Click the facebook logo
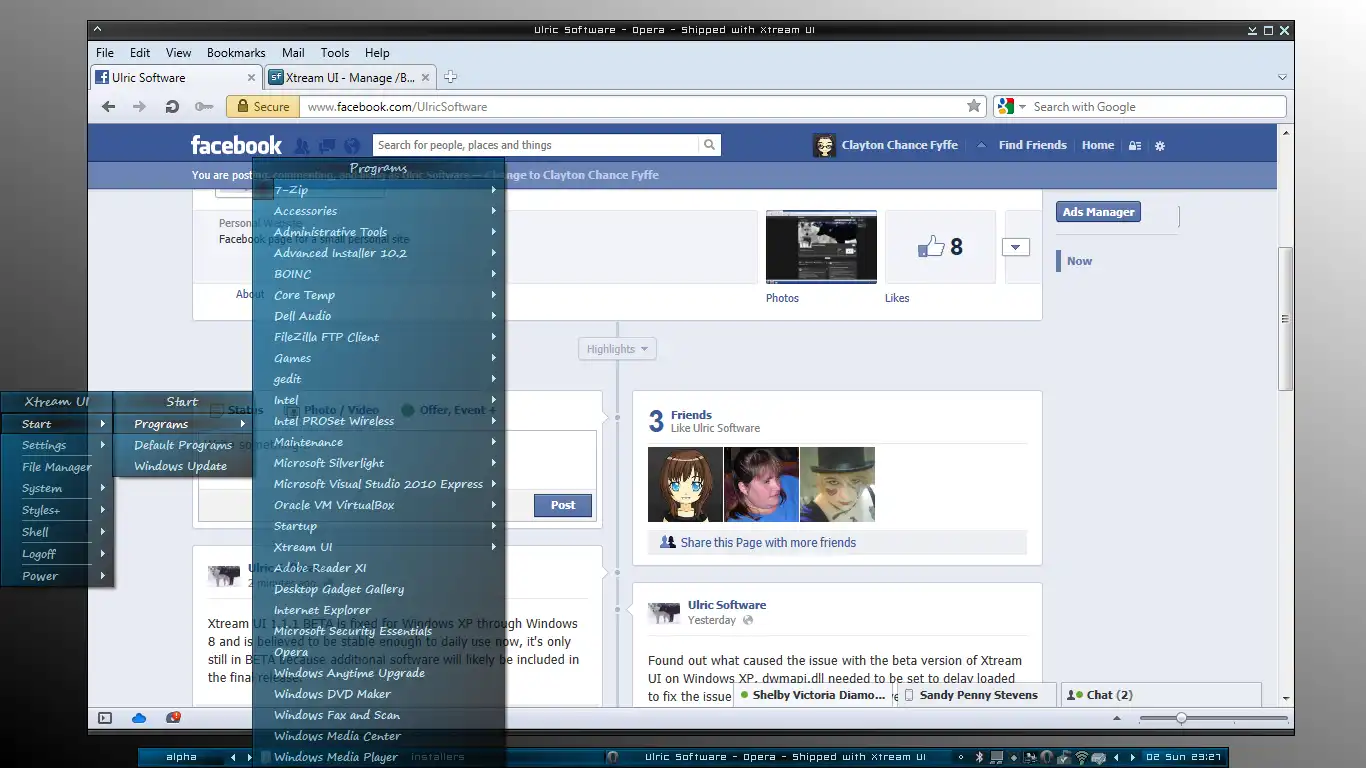1366x768 pixels. tap(236, 145)
